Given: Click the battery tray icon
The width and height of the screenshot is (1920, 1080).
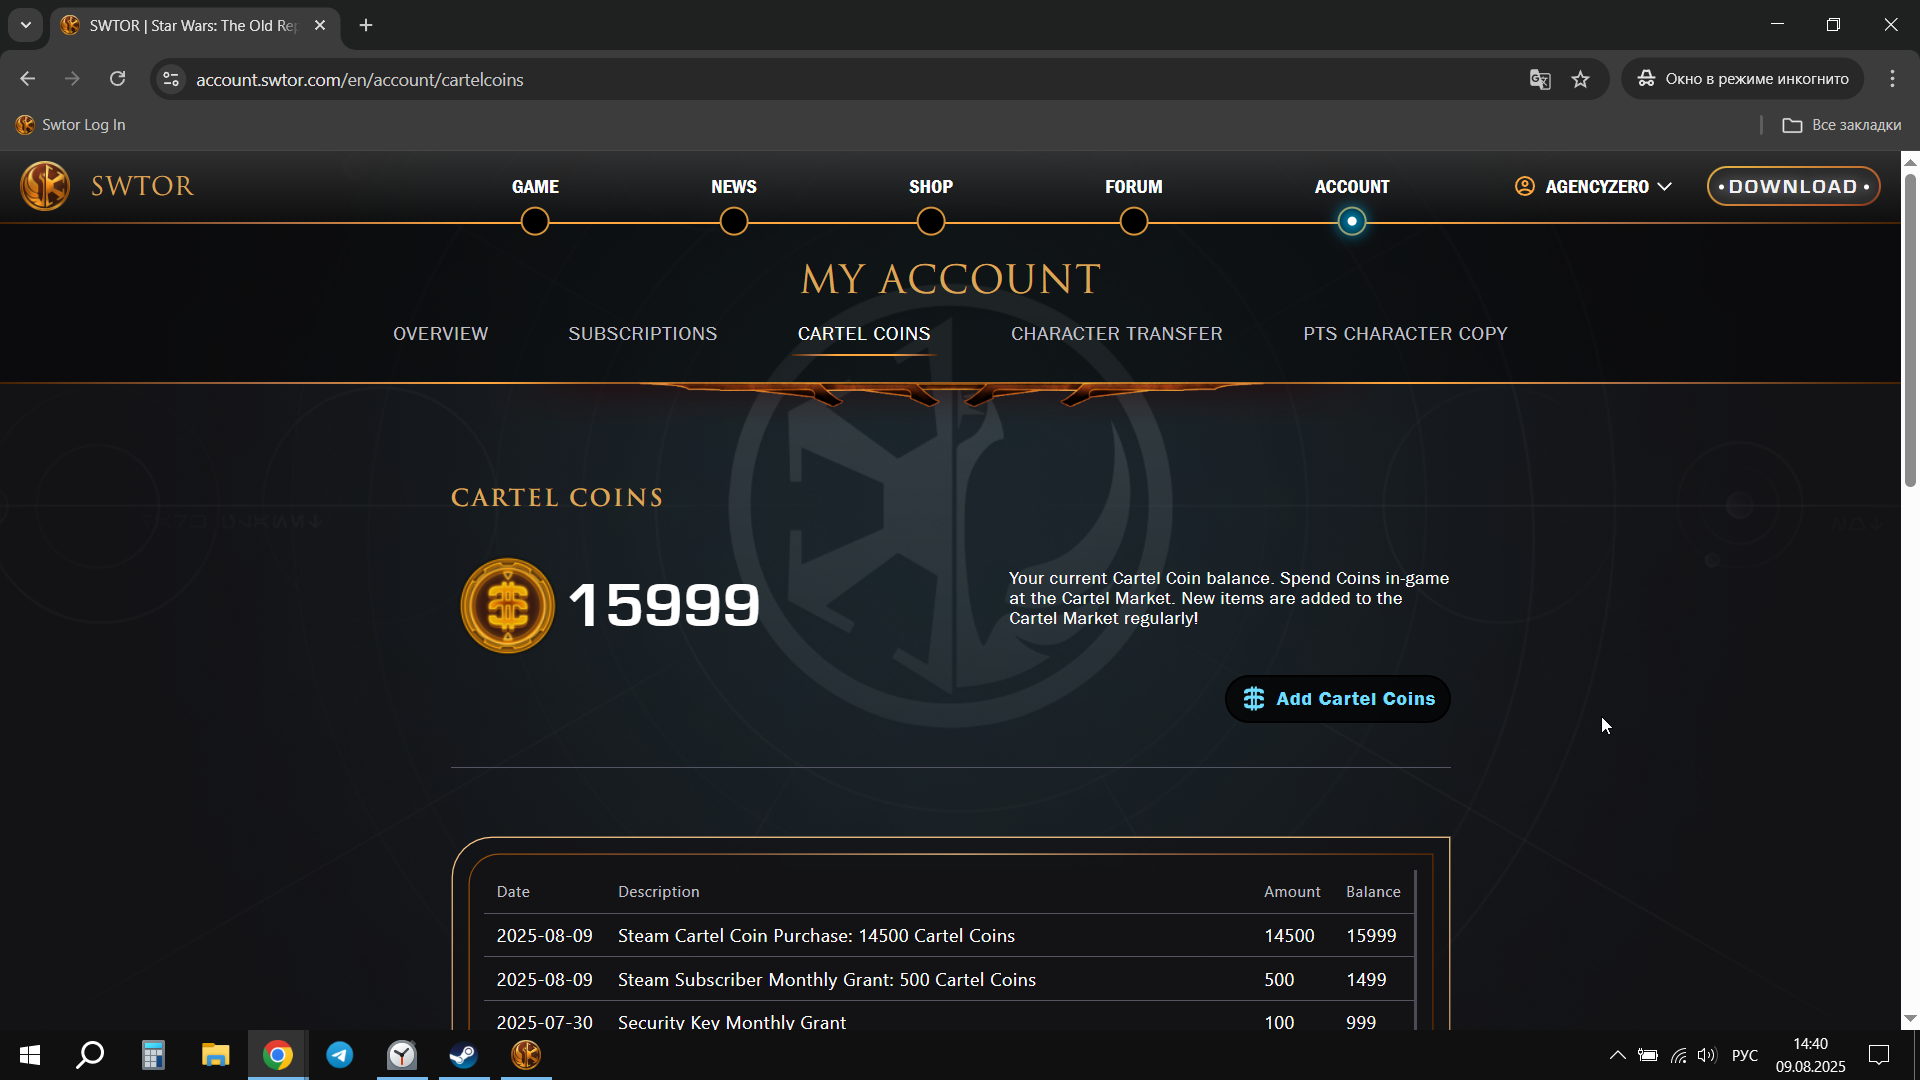Looking at the screenshot, I should pyautogui.click(x=1648, y=1055).
